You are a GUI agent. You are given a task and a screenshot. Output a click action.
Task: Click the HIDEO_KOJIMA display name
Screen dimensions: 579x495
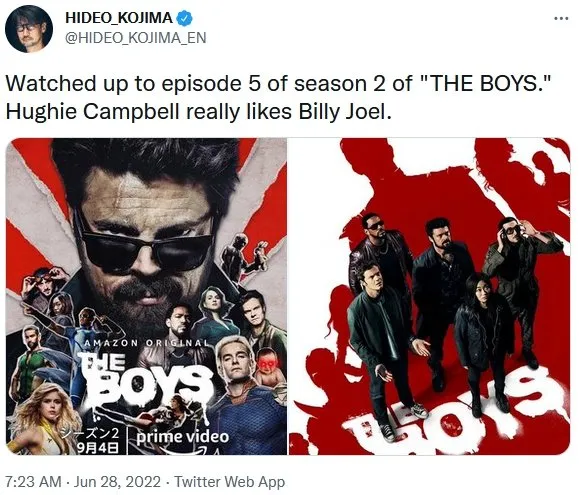(x=119, y=18)
